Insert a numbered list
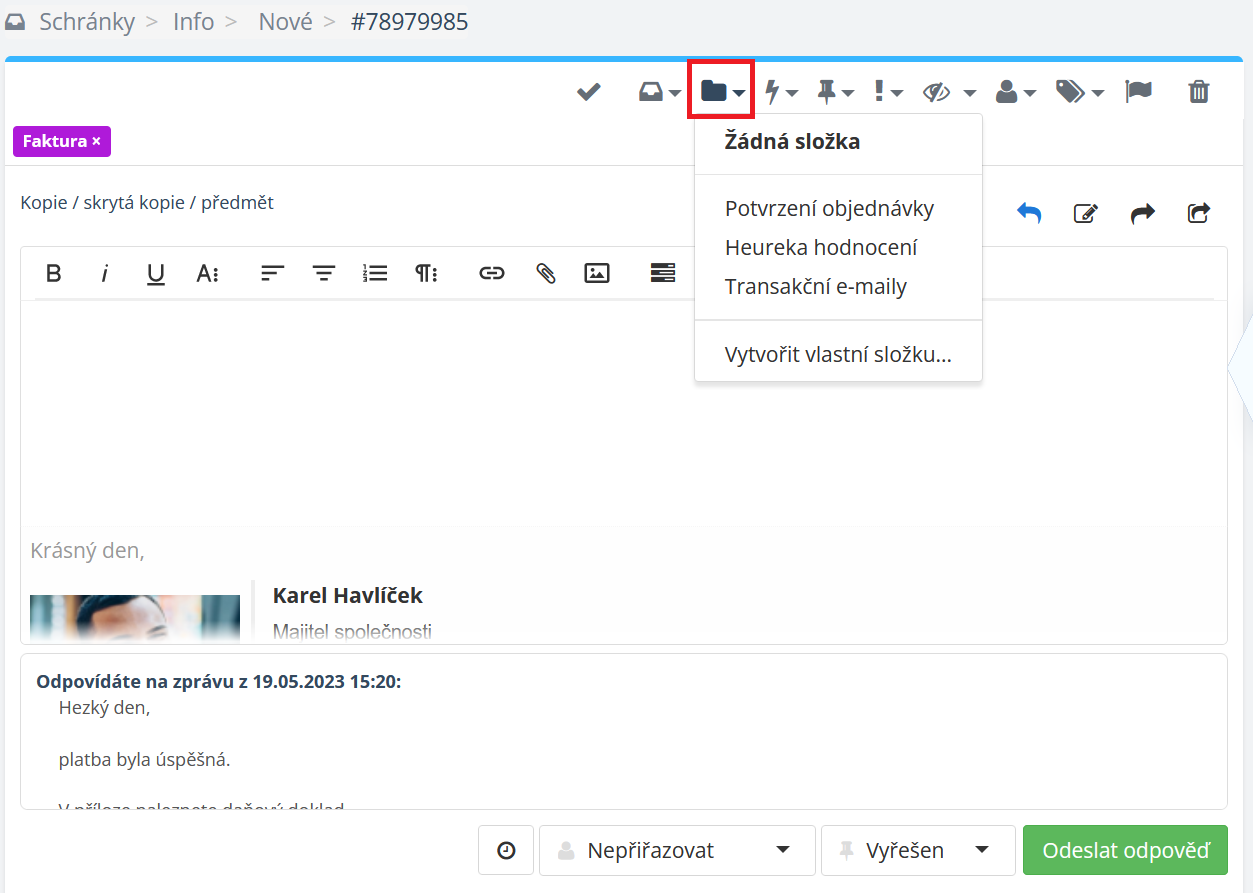Image resolution: width=1253 pixels, height=893 pixels. pyautogui.click(x=375, y=273)
